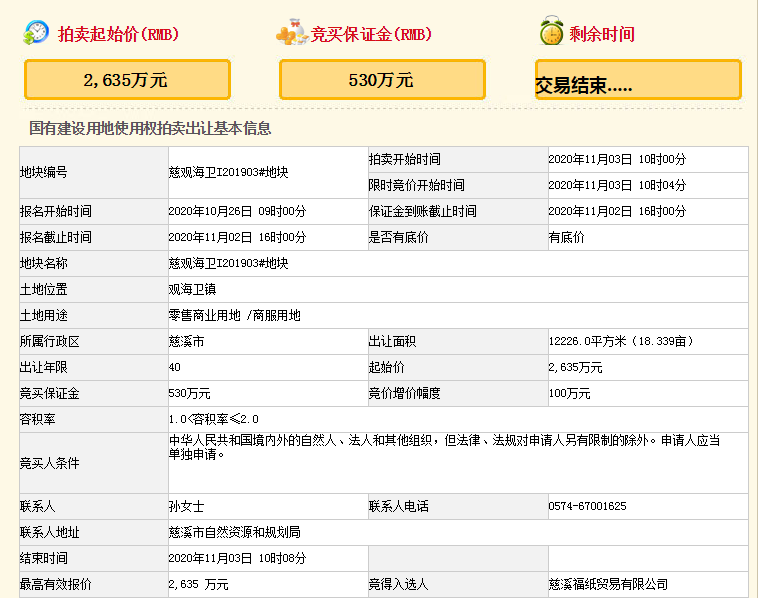This screenshot has height=598, width=758.
Task: Click the bid deposit coins icon
Action: coord(291,33)
